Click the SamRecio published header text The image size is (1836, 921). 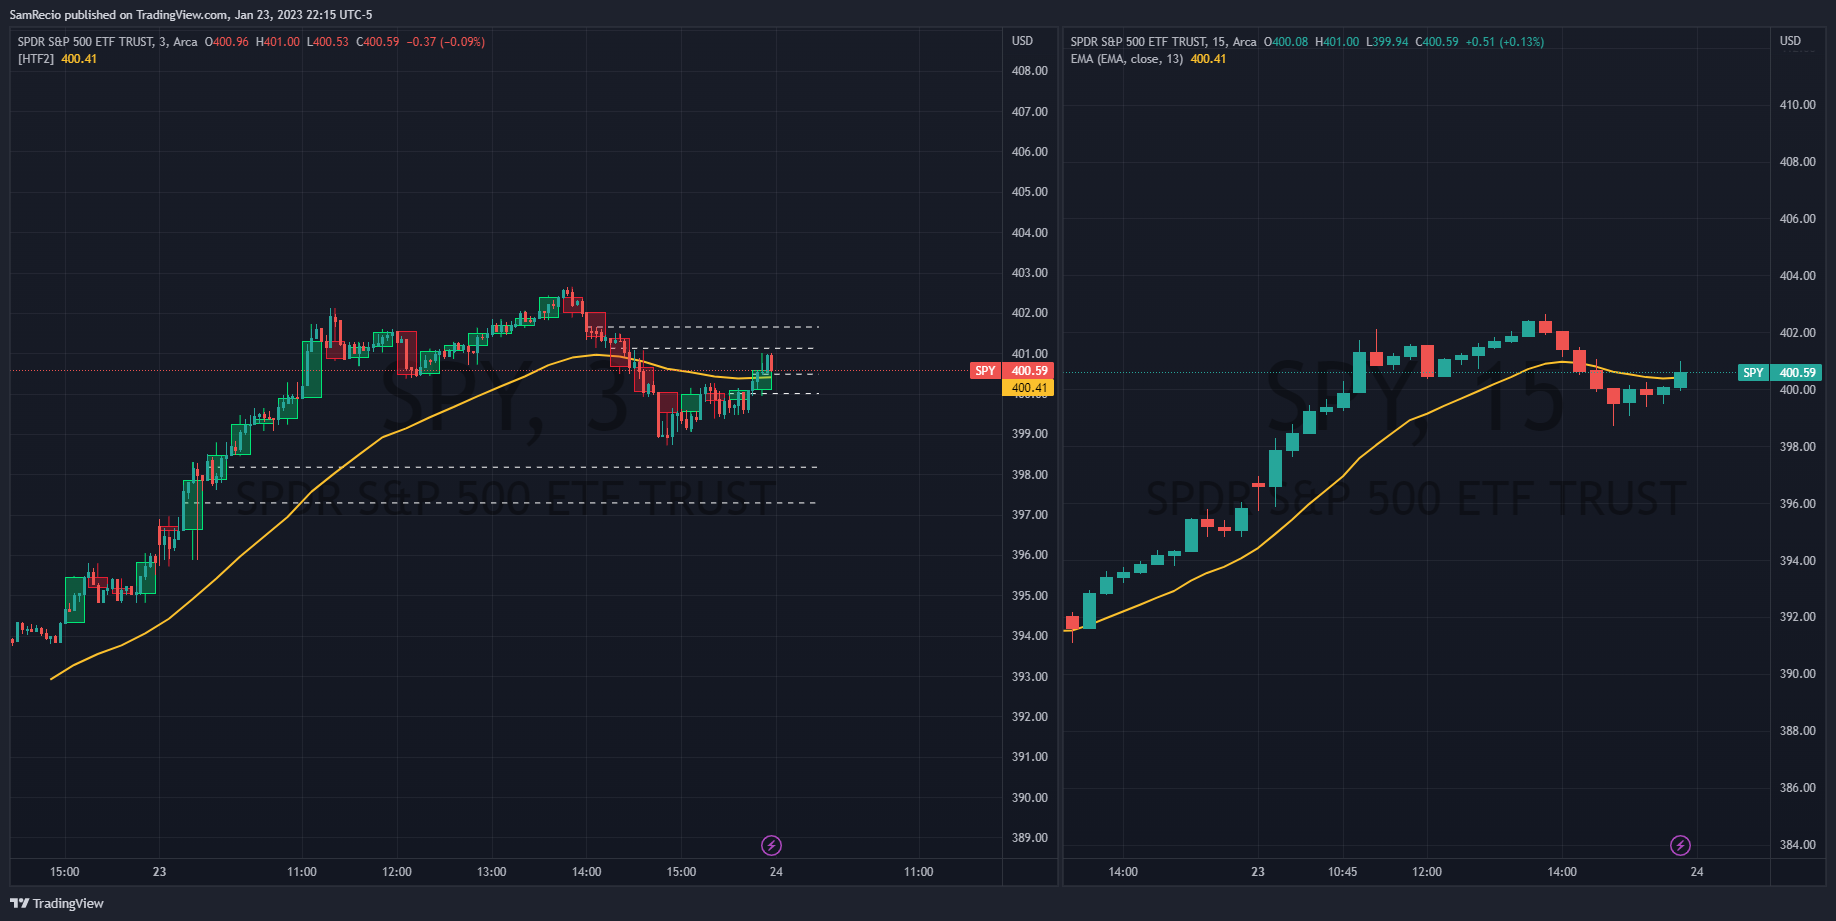coord(190,15)
